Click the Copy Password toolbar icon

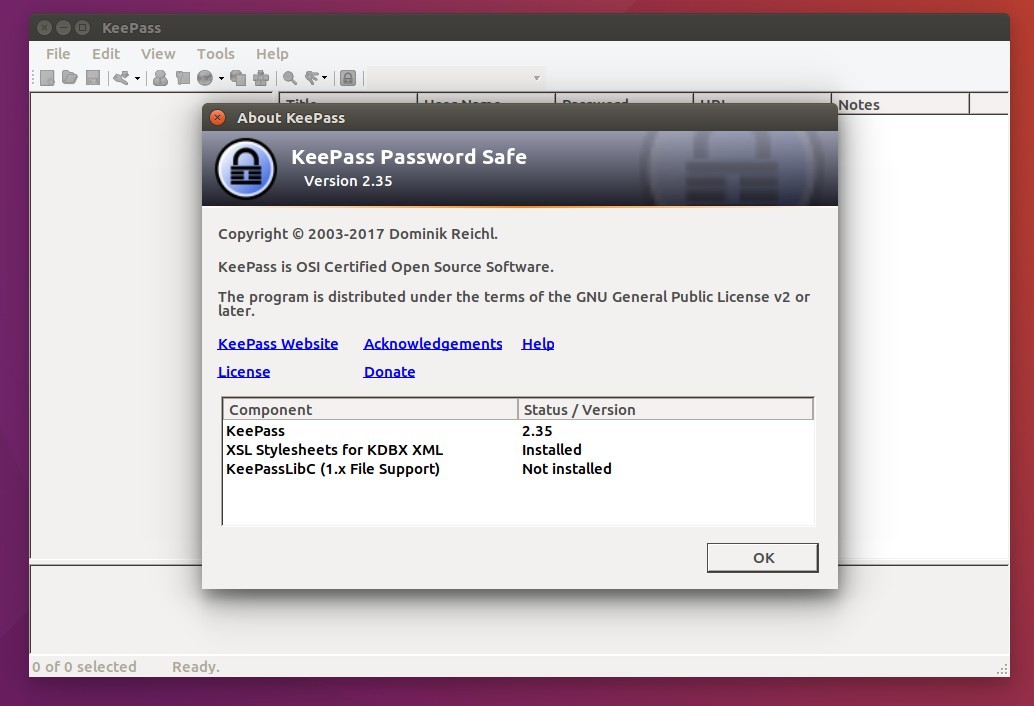183,78
